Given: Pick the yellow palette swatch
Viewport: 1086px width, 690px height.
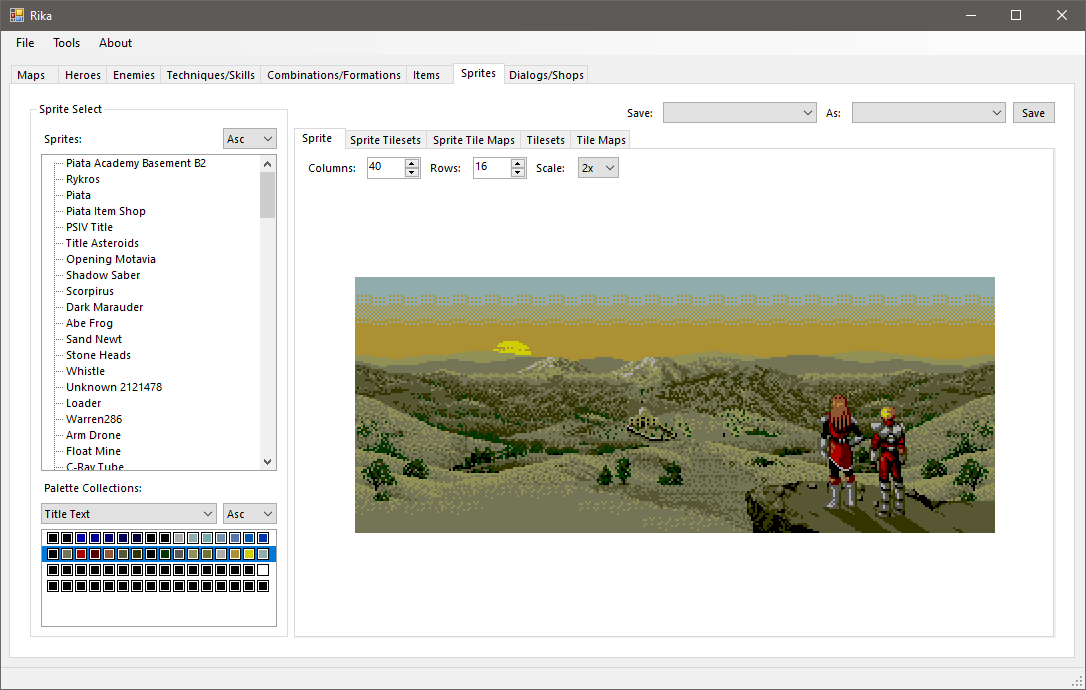Looking at the screenshot, I should click(249, 554).
